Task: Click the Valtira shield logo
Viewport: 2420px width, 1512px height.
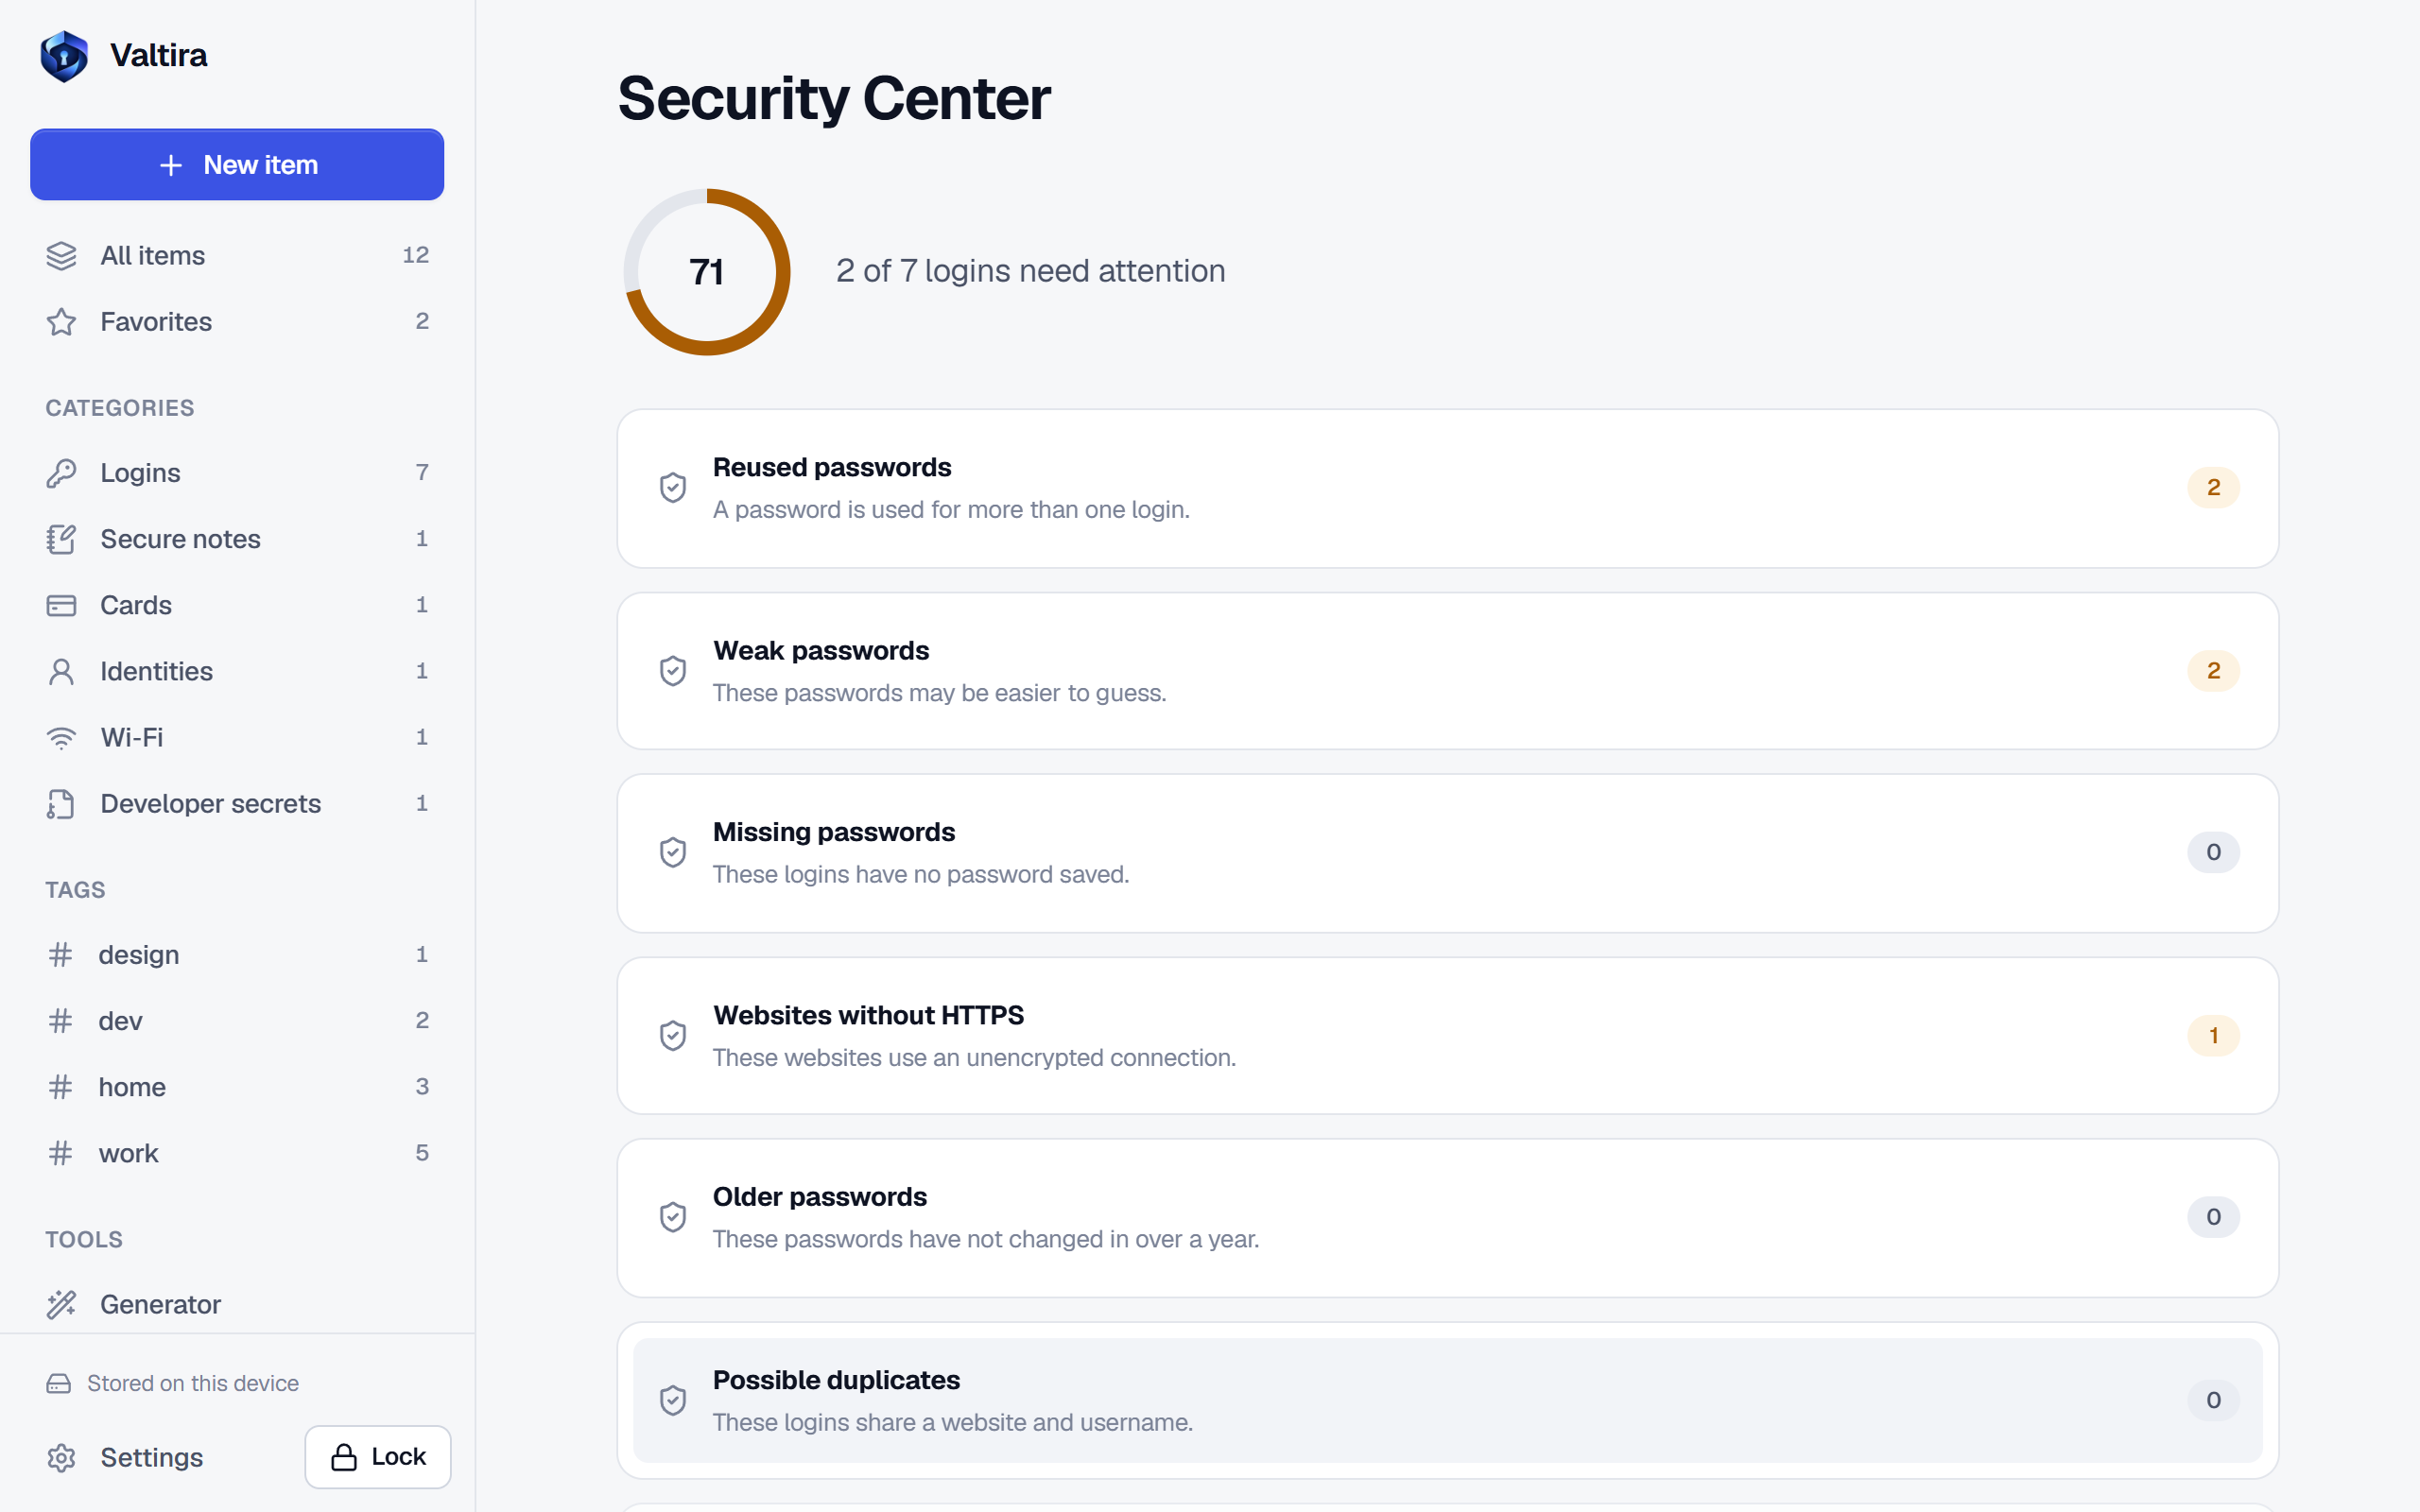Action: (64, 56)
